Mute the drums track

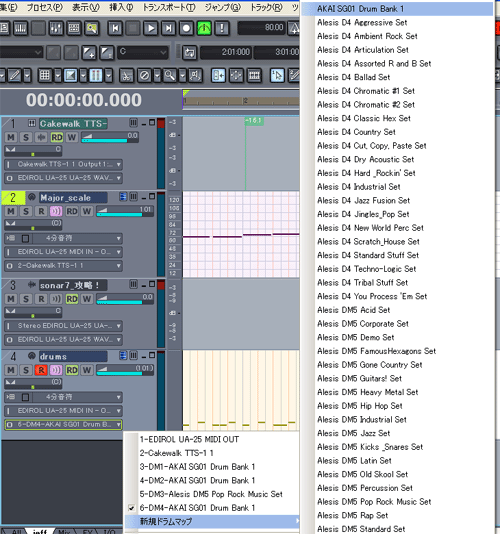[x=11, y=370]
